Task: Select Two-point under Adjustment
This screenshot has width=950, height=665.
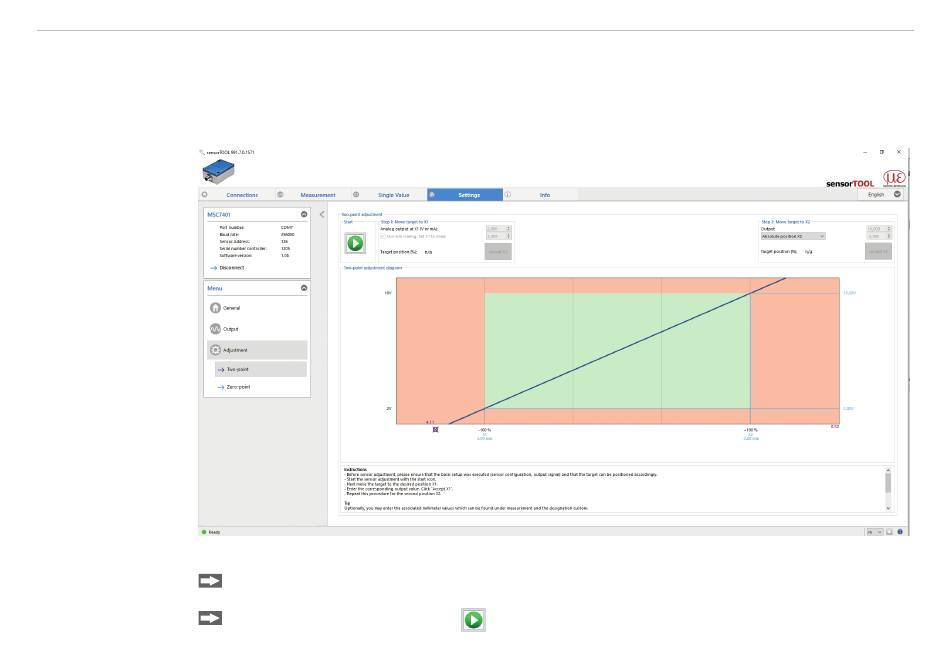Action: coord(261,369)
